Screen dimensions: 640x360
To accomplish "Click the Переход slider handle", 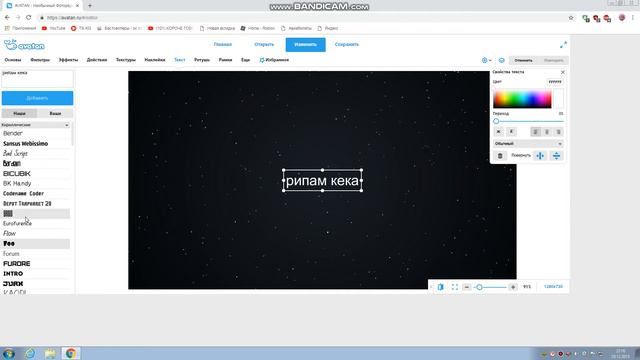I will pyautogui.click(x=496, y=121).
